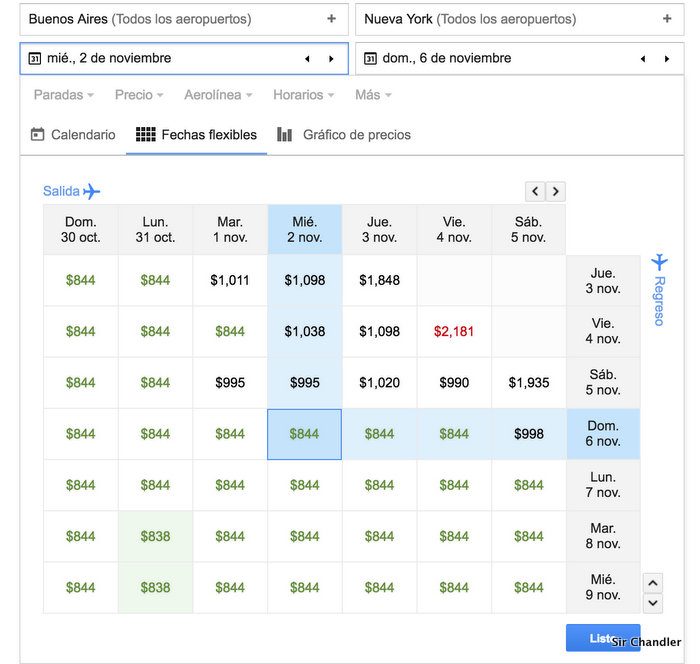Screen dimensions: 700x664
Task: Select the Mié. 2 nov. departure column header
Action: coord(305,230)
